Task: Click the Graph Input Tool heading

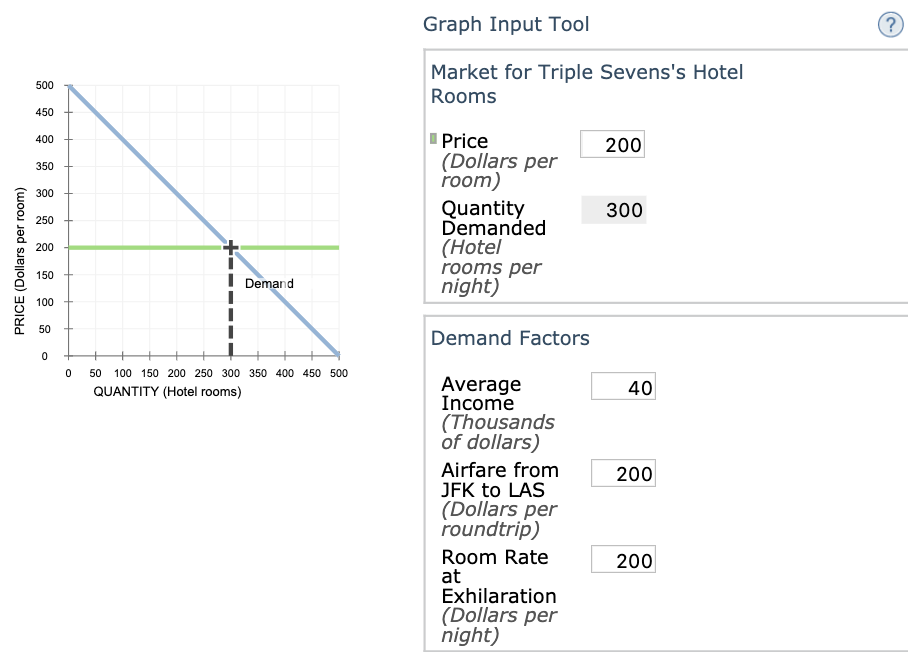Action: click(x=505, y=23)
